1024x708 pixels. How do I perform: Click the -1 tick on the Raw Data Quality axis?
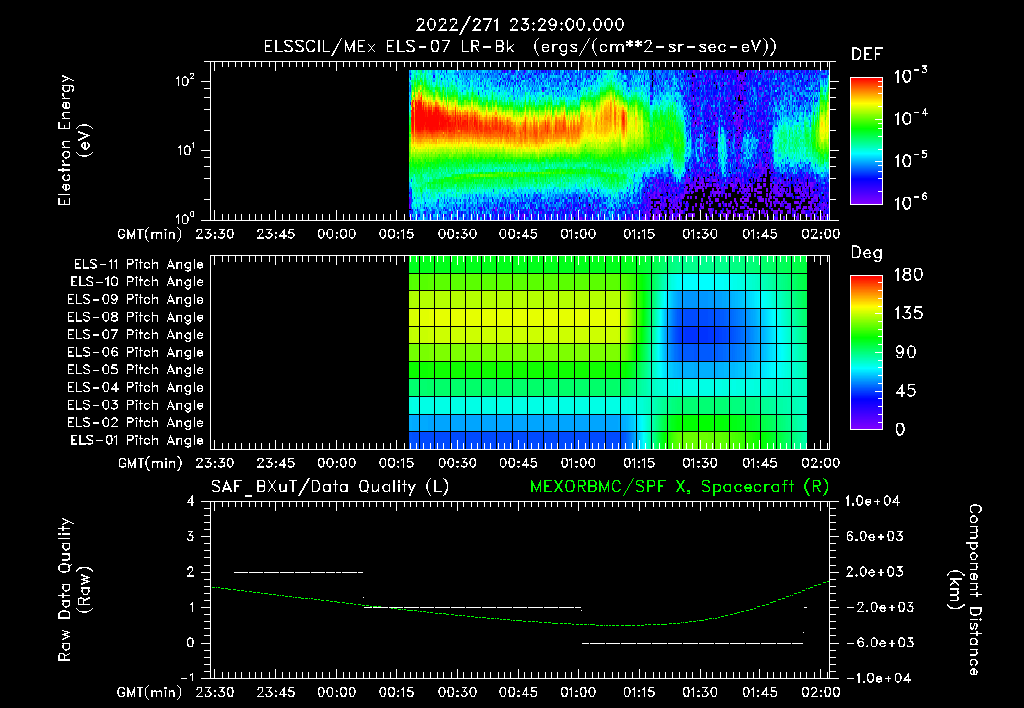tap(187, 678)
